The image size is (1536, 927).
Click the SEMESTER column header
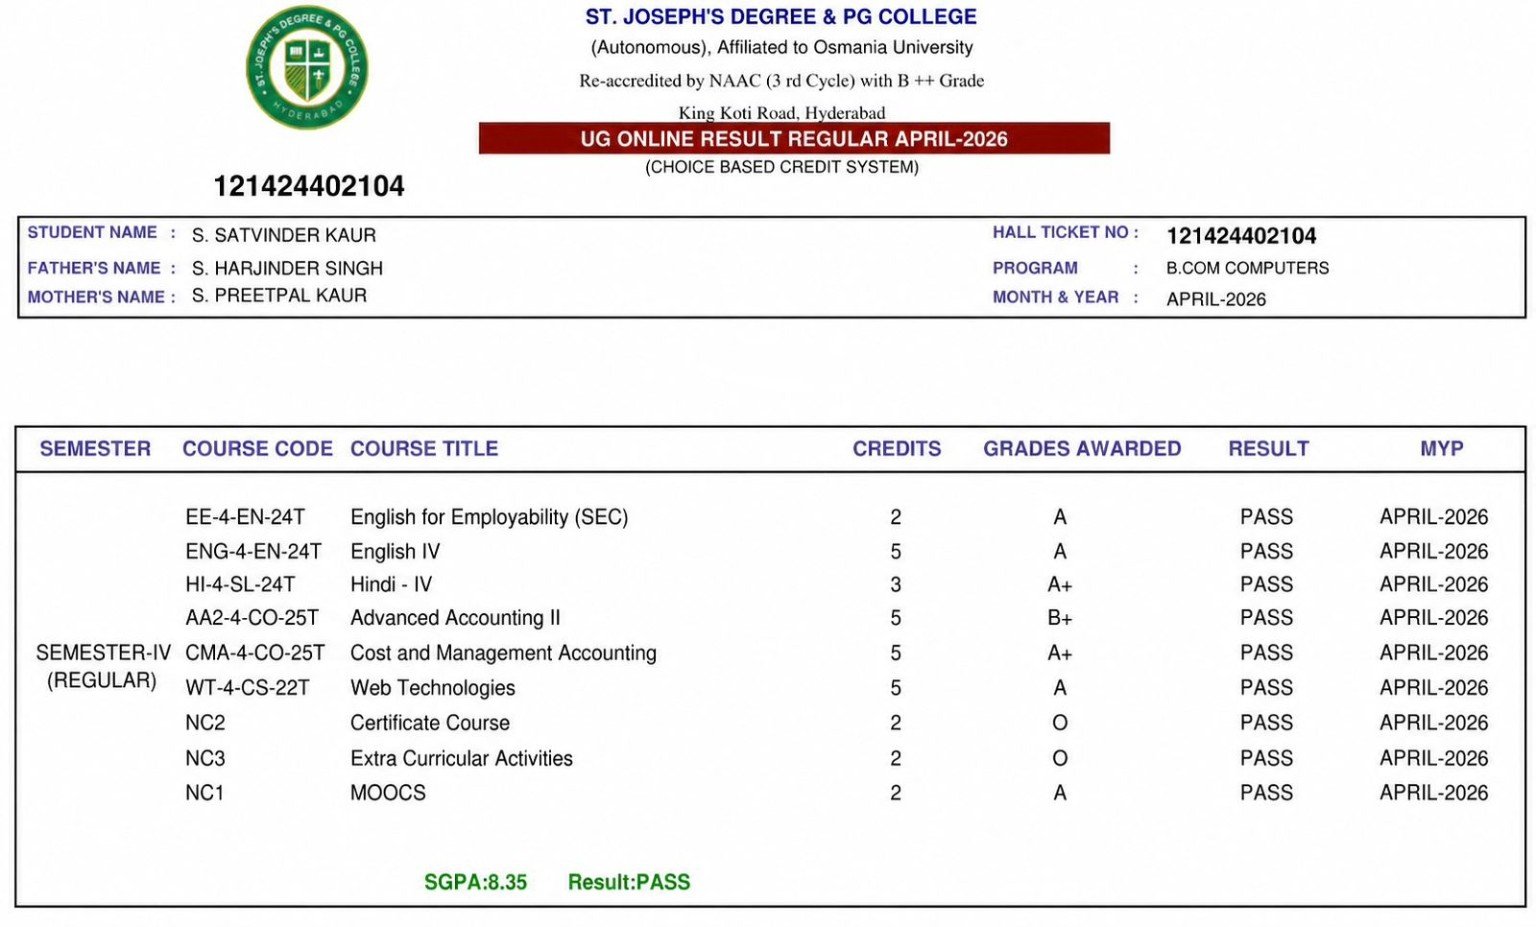[x=95, y=449]
